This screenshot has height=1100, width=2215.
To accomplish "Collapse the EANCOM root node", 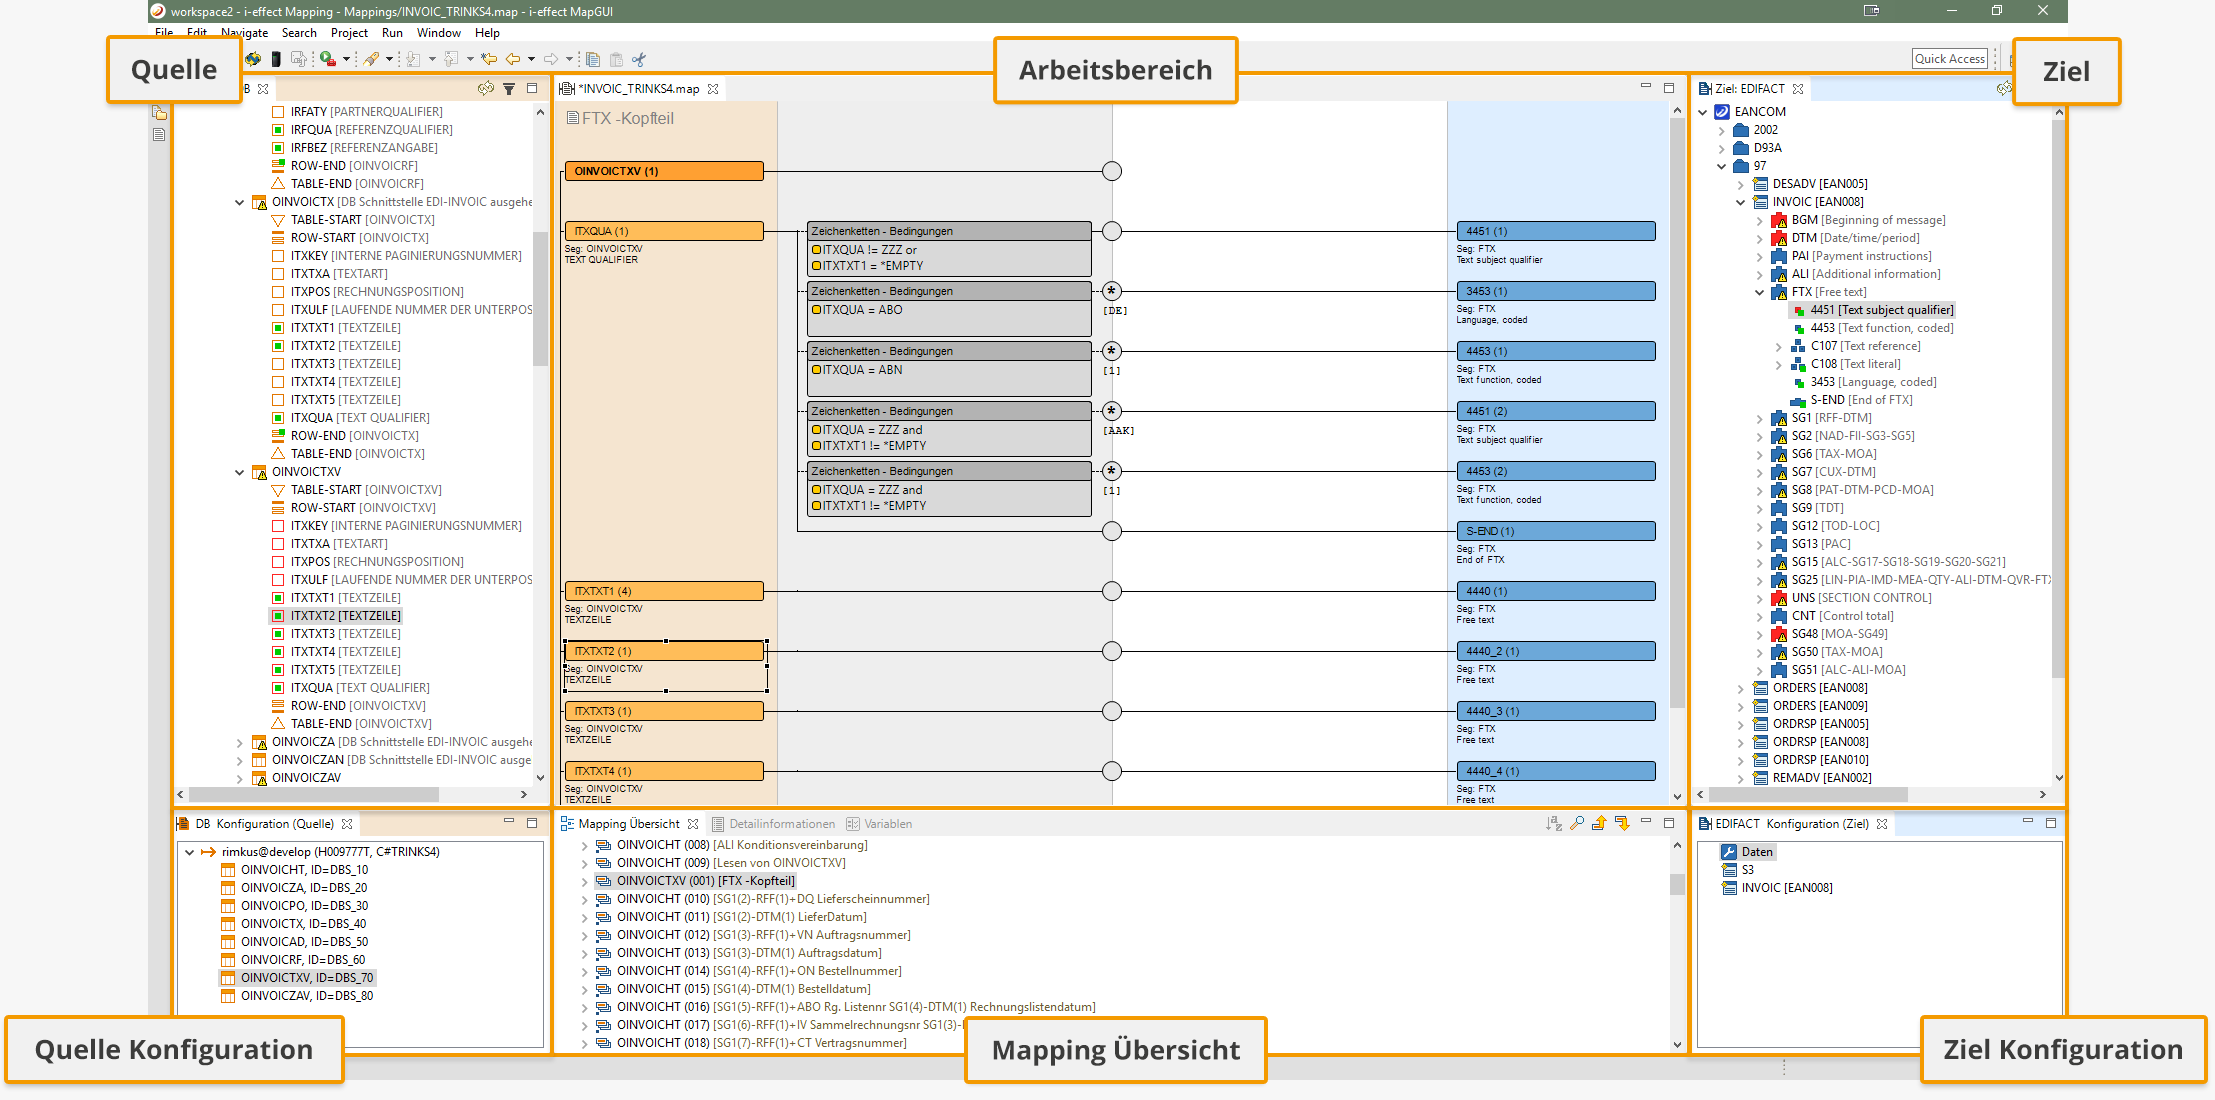I will tap(1703, 112).
